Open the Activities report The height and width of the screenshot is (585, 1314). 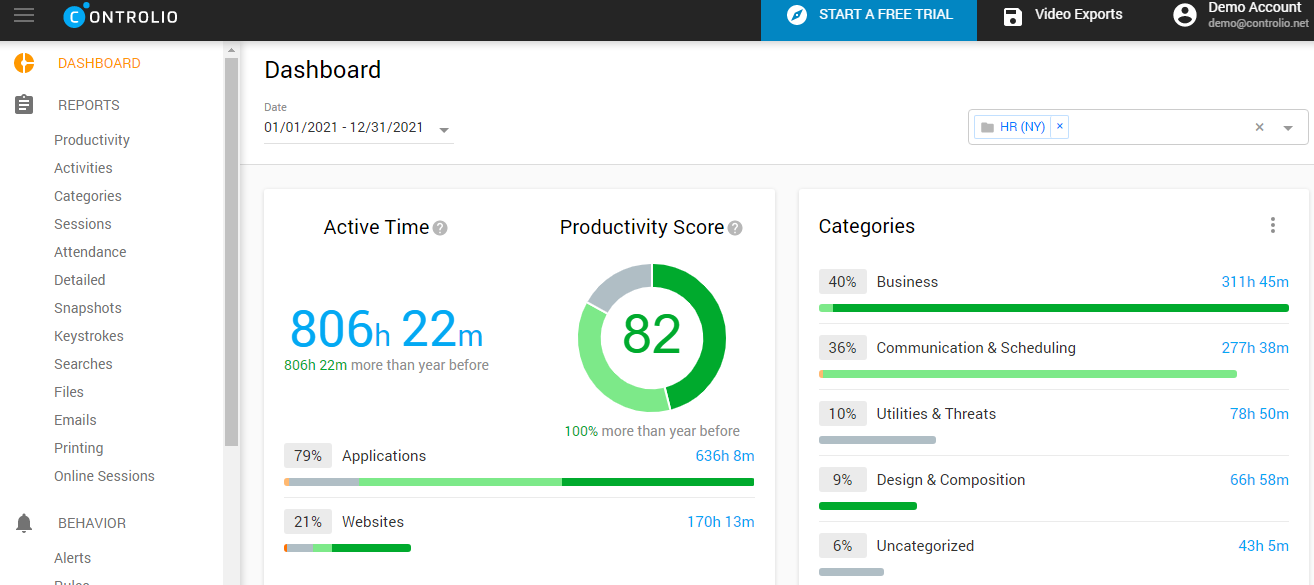83,168
